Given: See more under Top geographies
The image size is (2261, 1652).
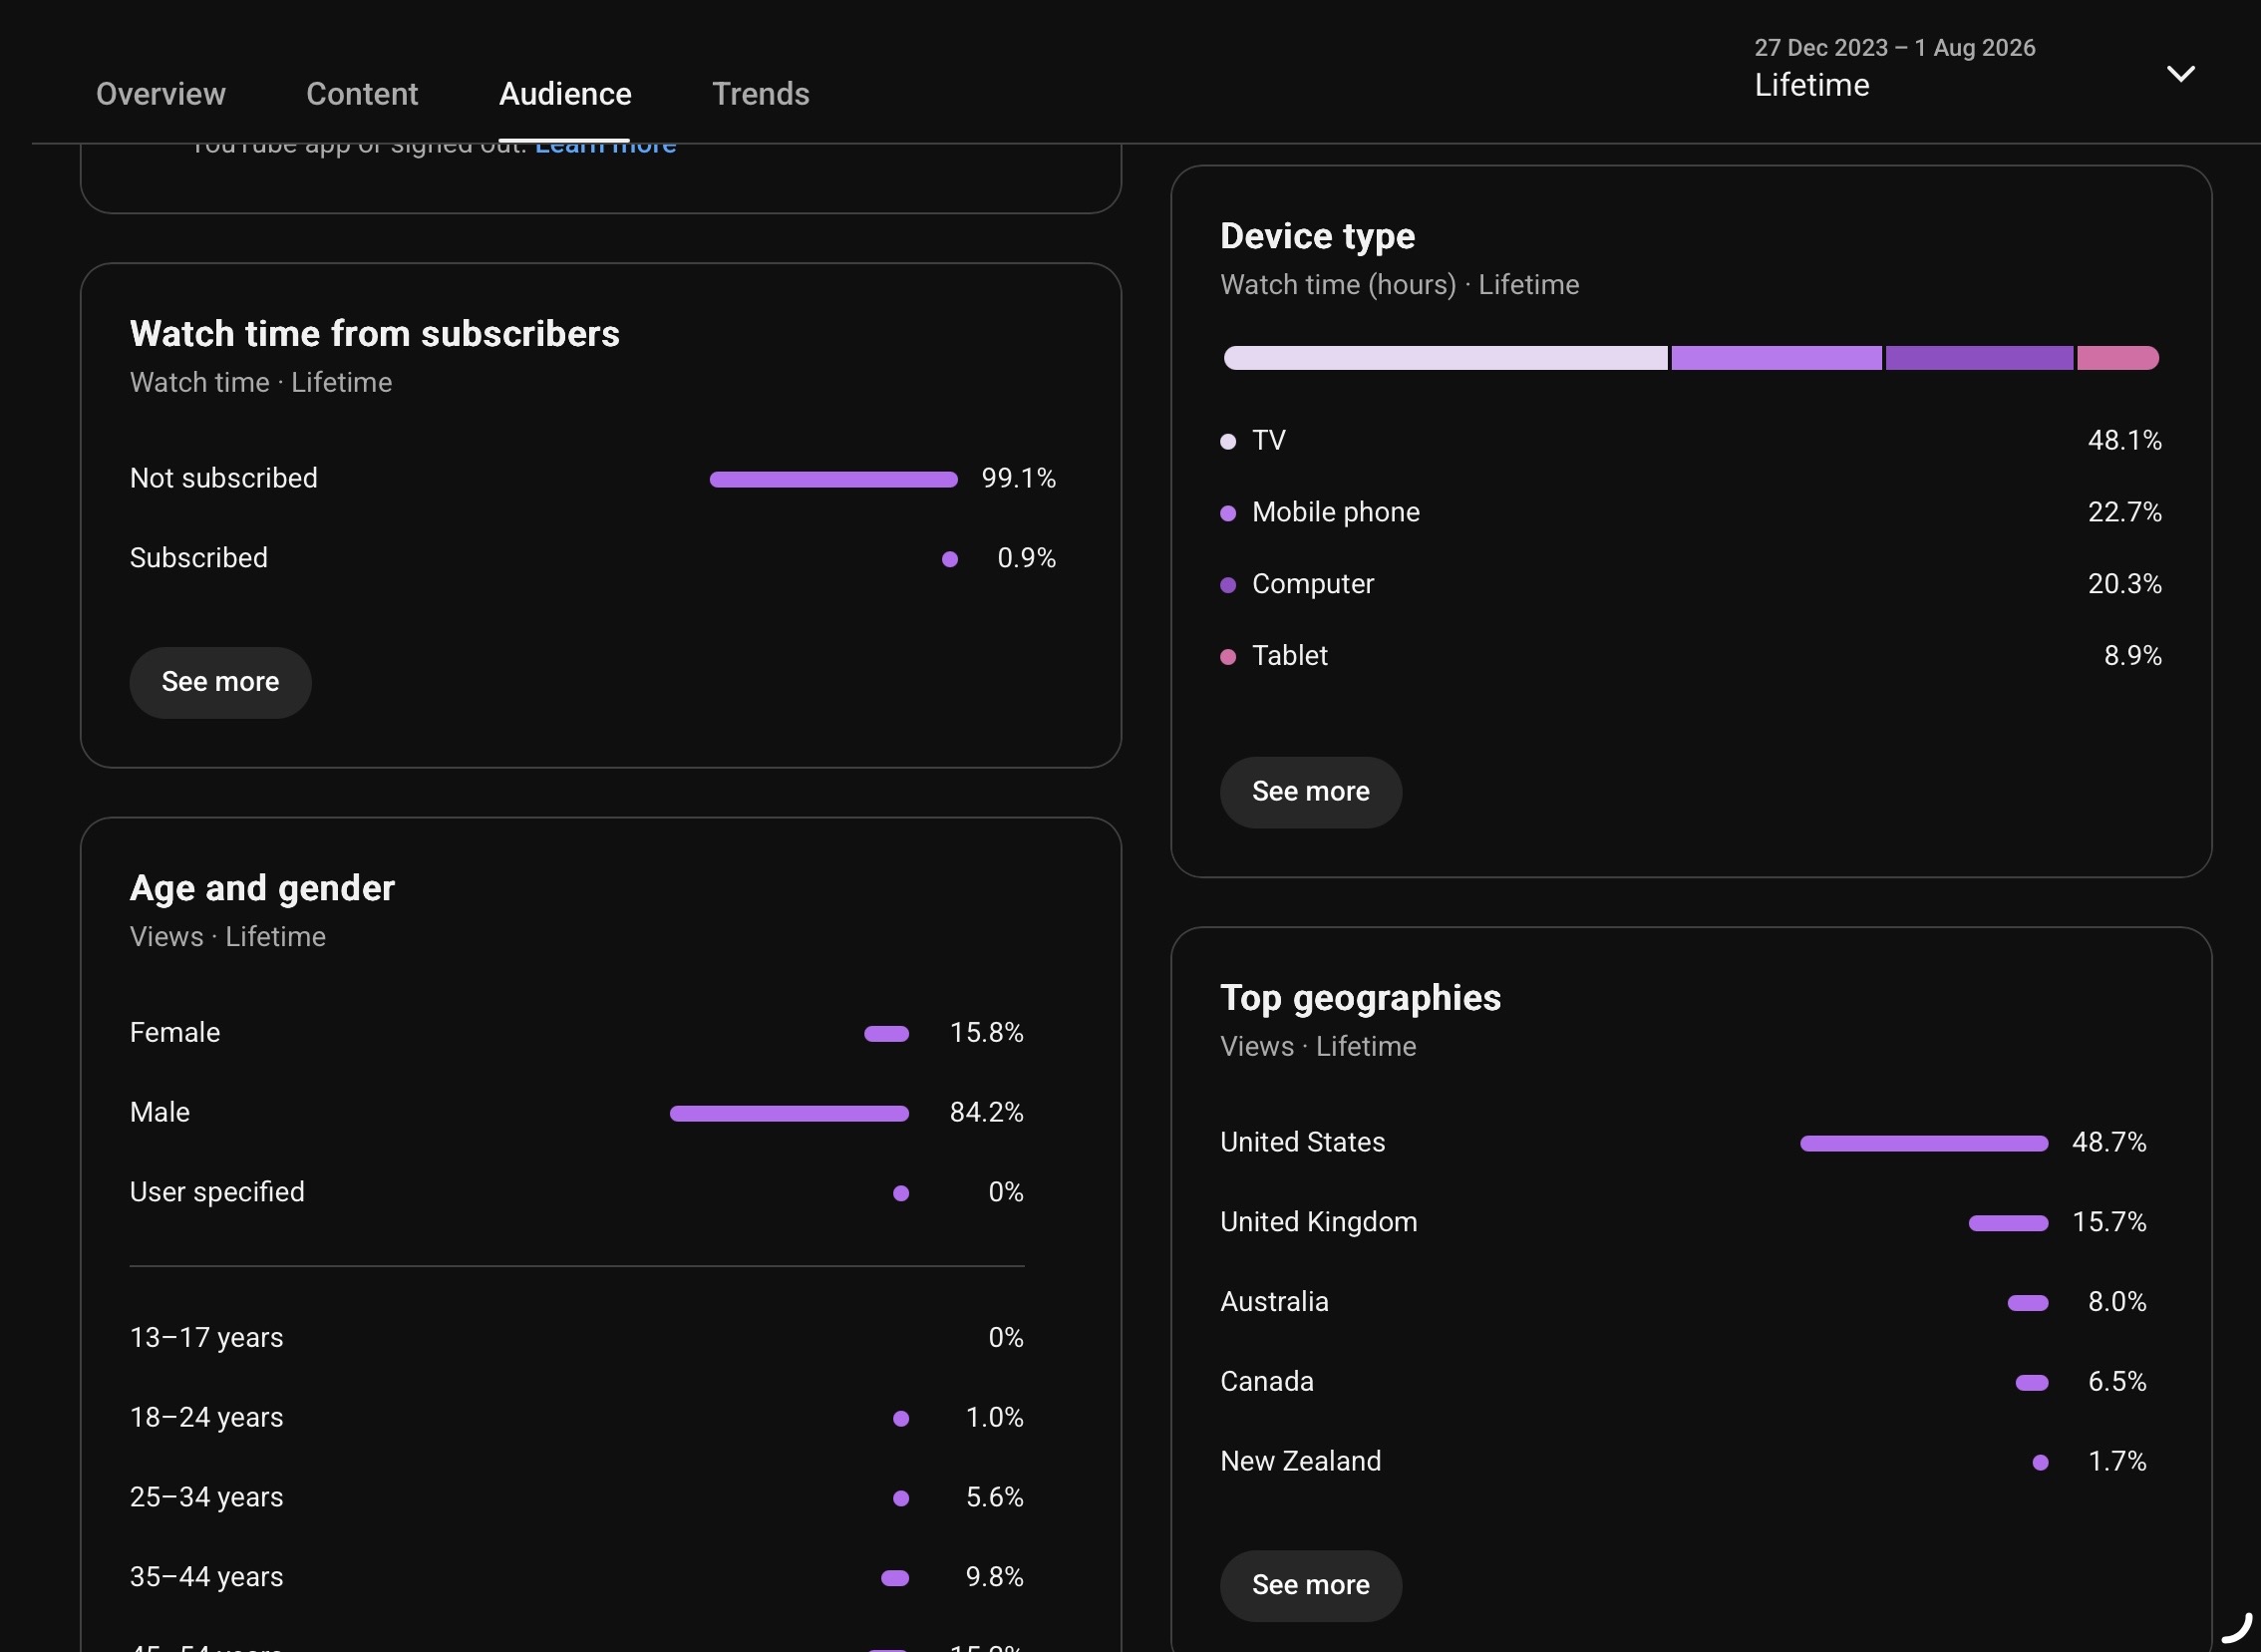Looking at the screenshot, I should 1310,1586.
